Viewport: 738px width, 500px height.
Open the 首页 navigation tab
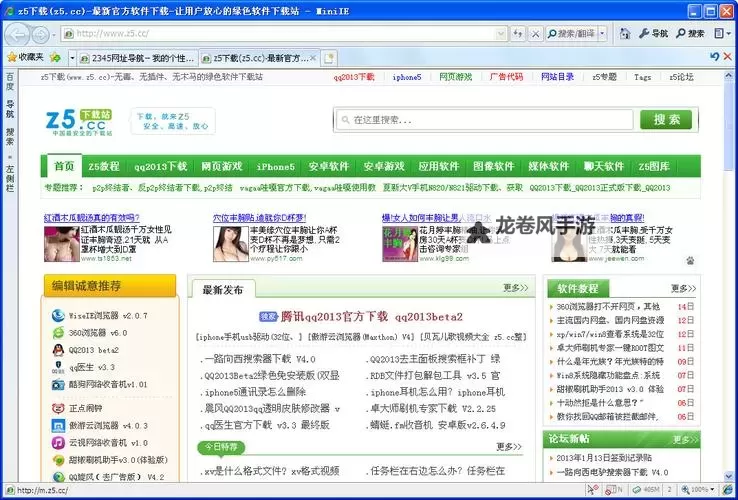coord(64,166)
